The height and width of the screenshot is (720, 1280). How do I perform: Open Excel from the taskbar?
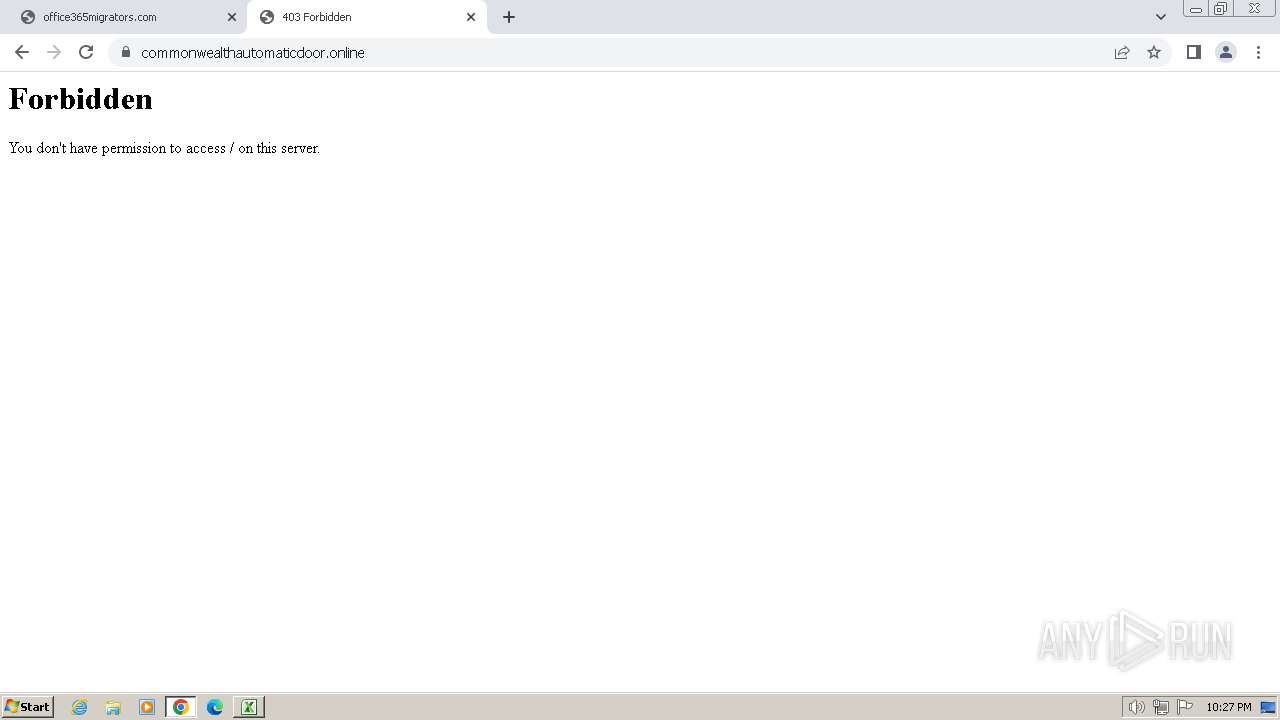tap(249, 707)
